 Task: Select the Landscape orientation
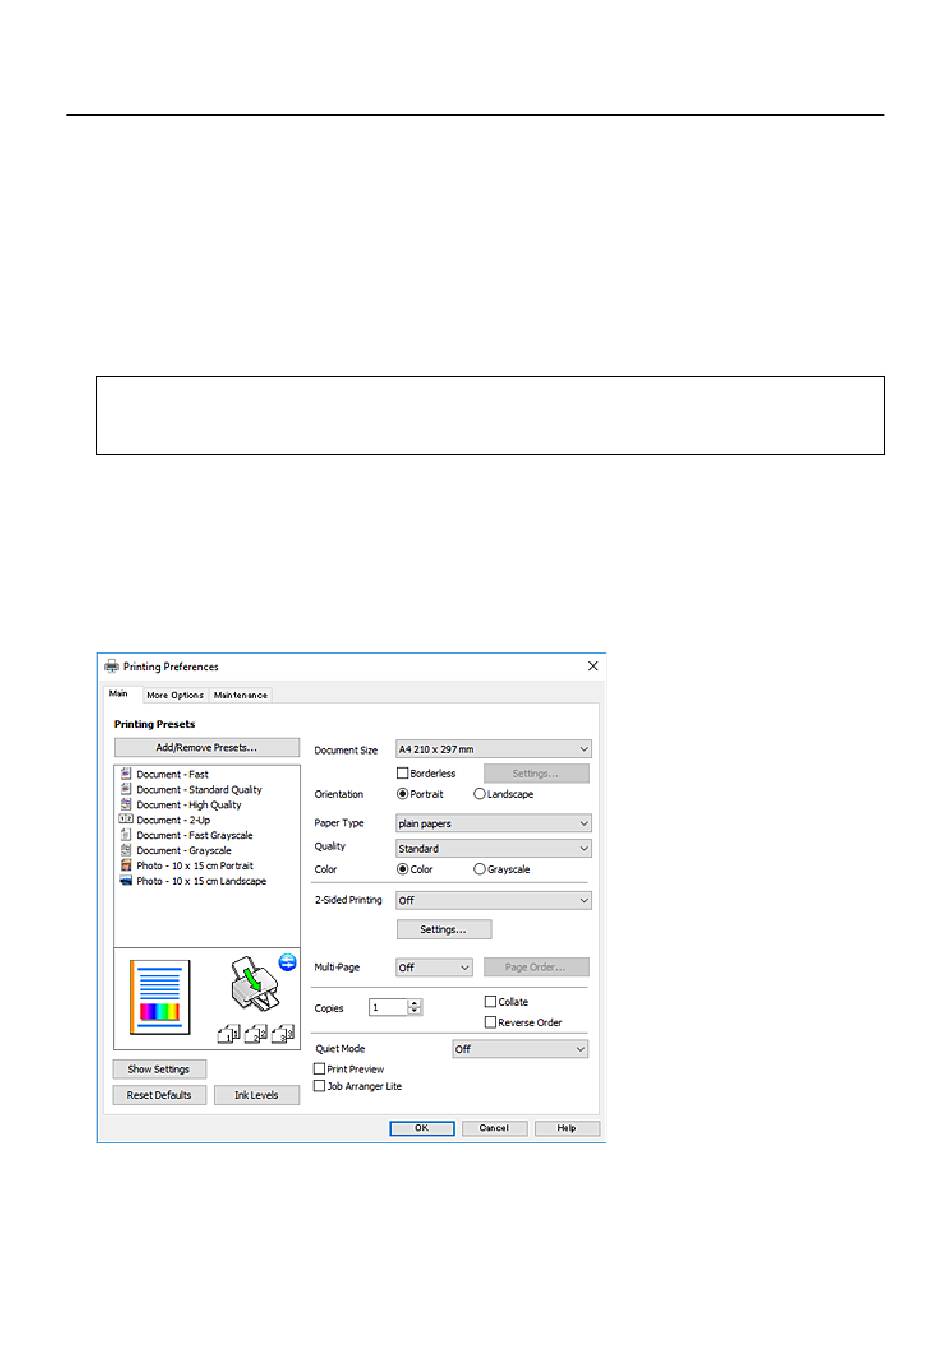pyautogui.click(x=479, y=794)
